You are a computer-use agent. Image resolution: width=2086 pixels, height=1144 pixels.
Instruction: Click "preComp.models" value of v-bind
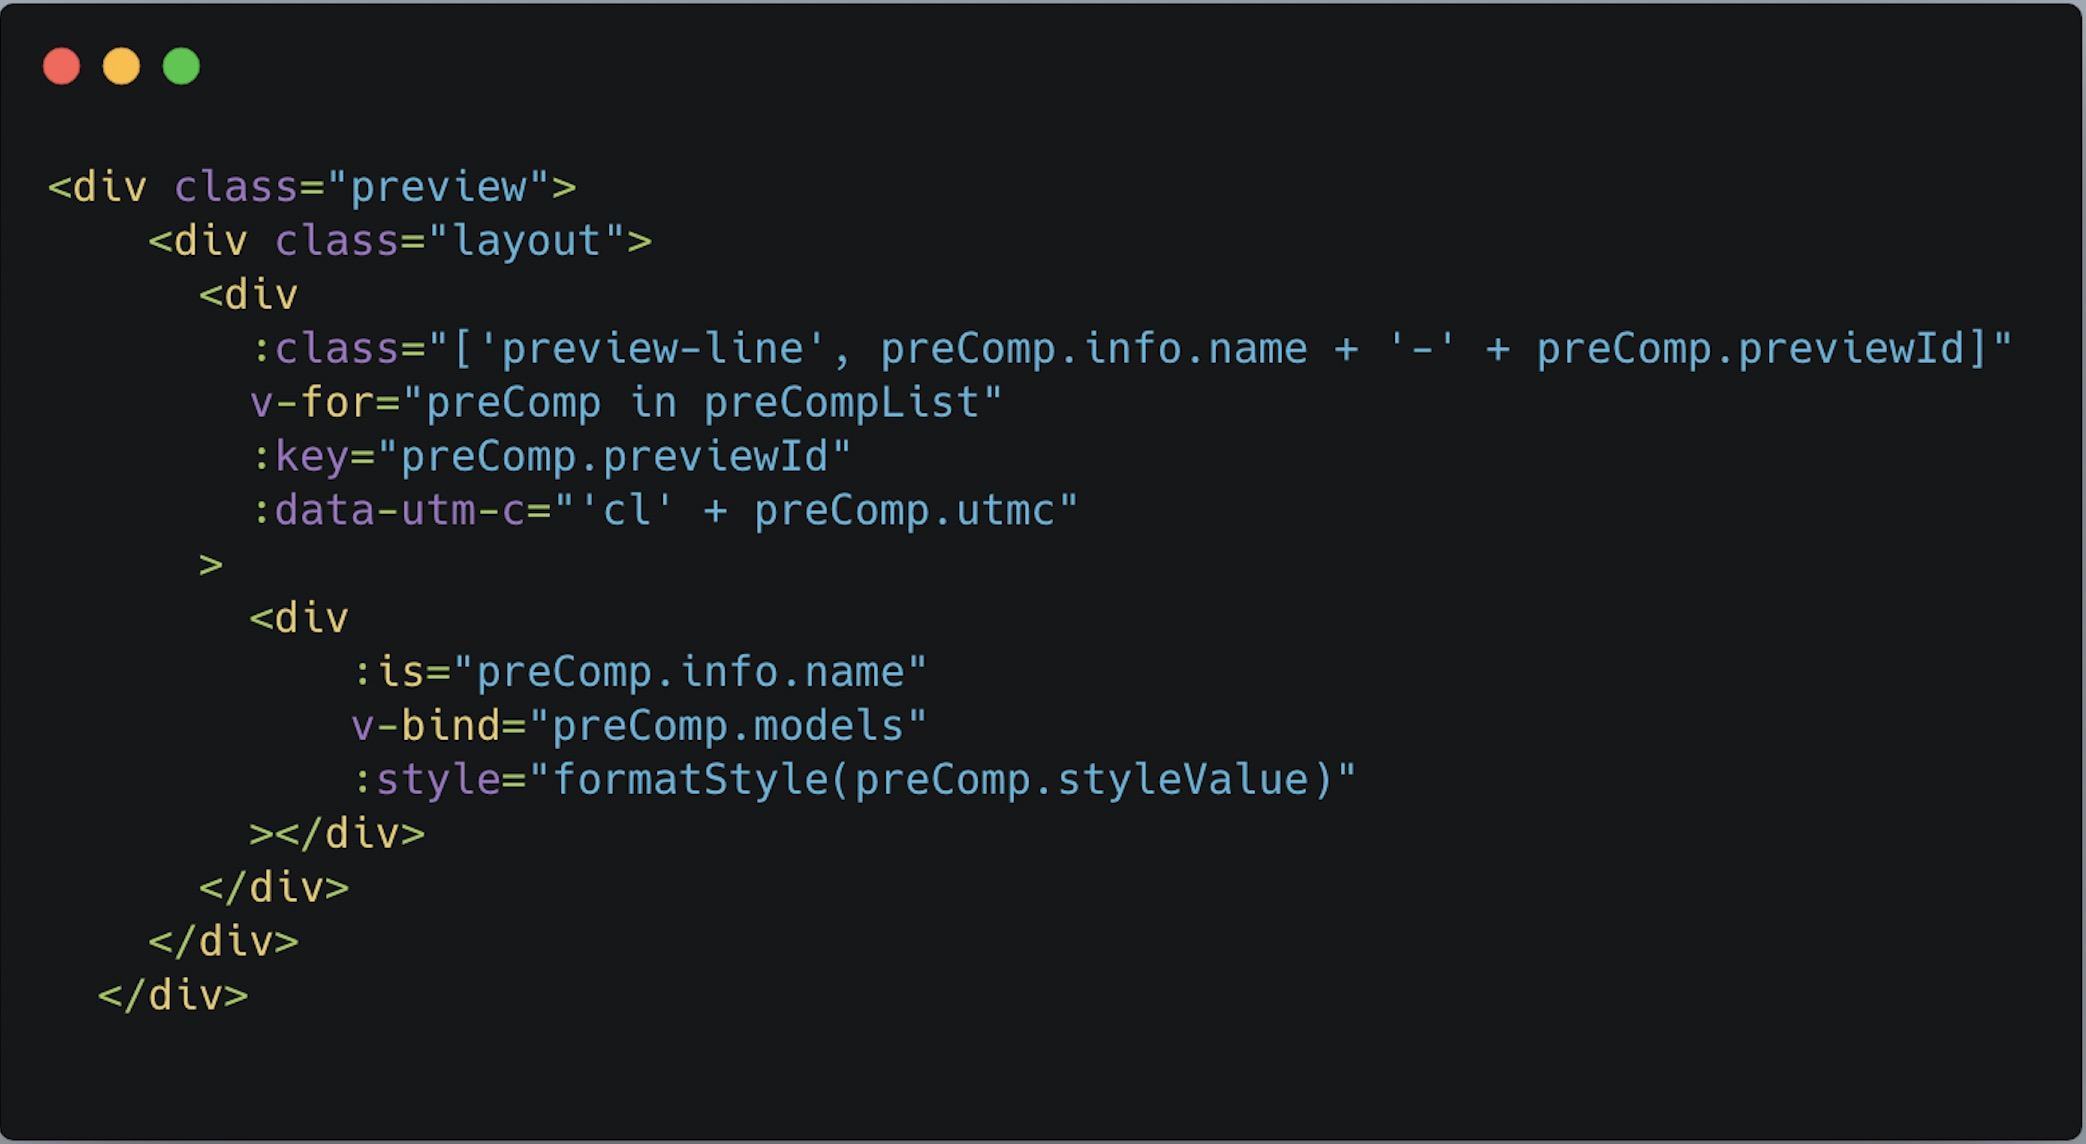point(728,727)
